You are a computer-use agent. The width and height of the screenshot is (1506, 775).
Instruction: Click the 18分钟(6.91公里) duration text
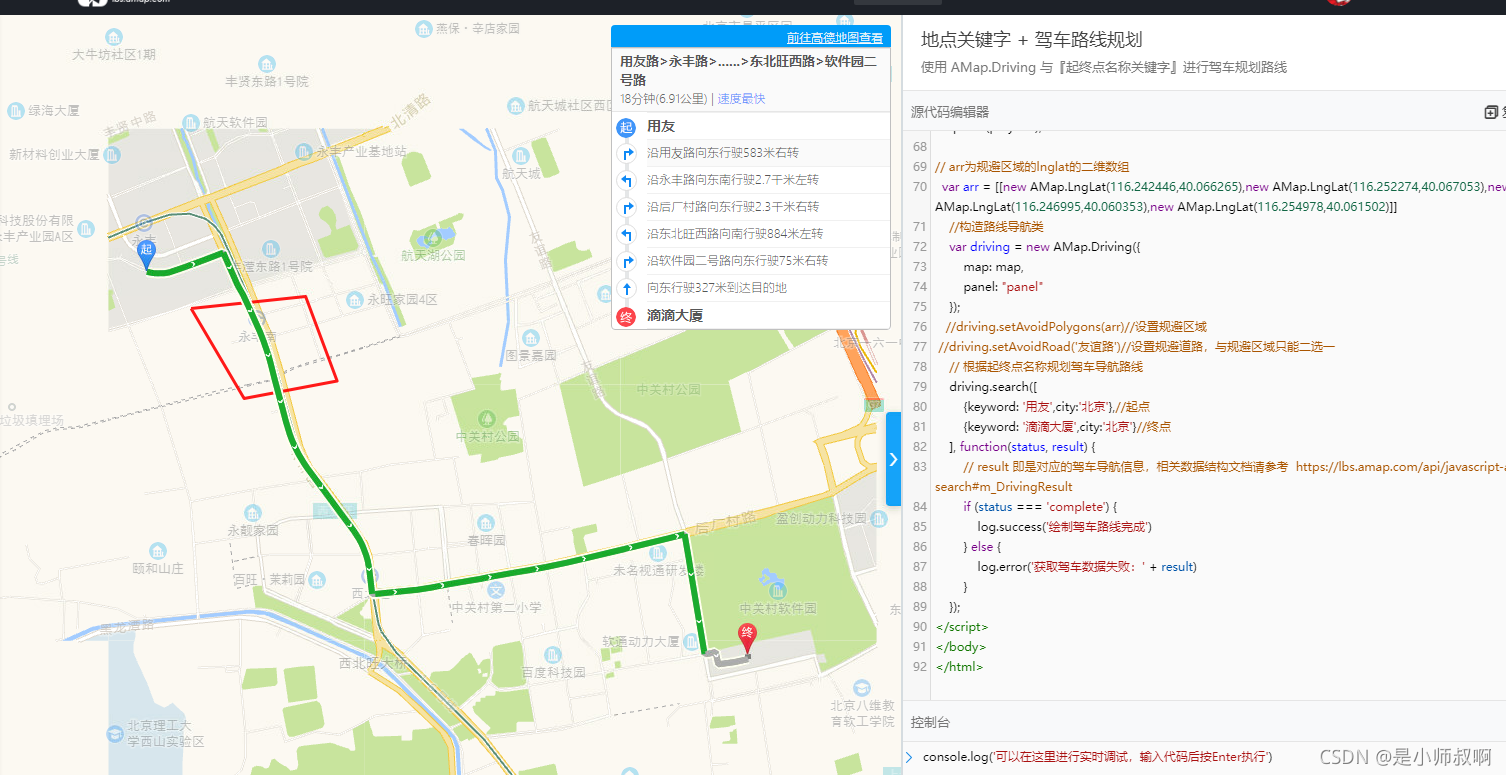(x=664, y=98)
